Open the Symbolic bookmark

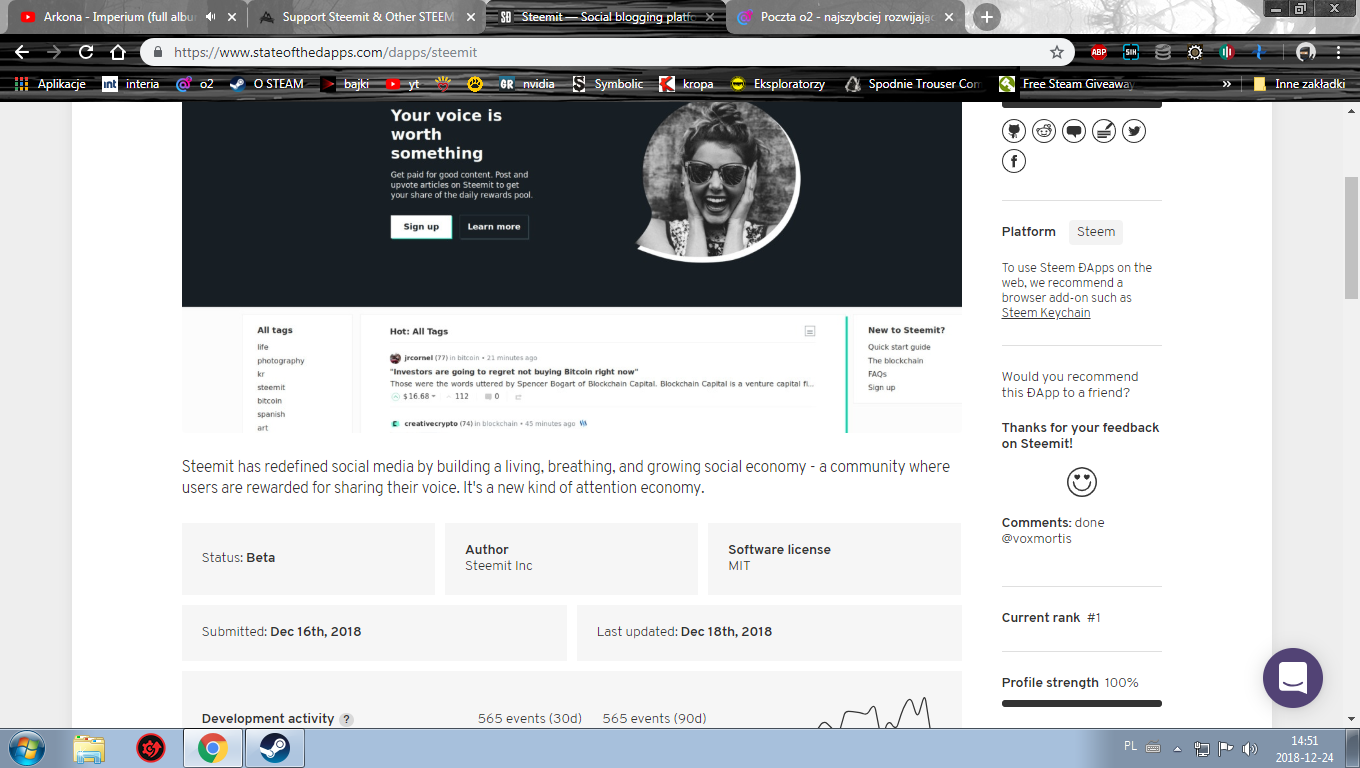coord(608,84)
